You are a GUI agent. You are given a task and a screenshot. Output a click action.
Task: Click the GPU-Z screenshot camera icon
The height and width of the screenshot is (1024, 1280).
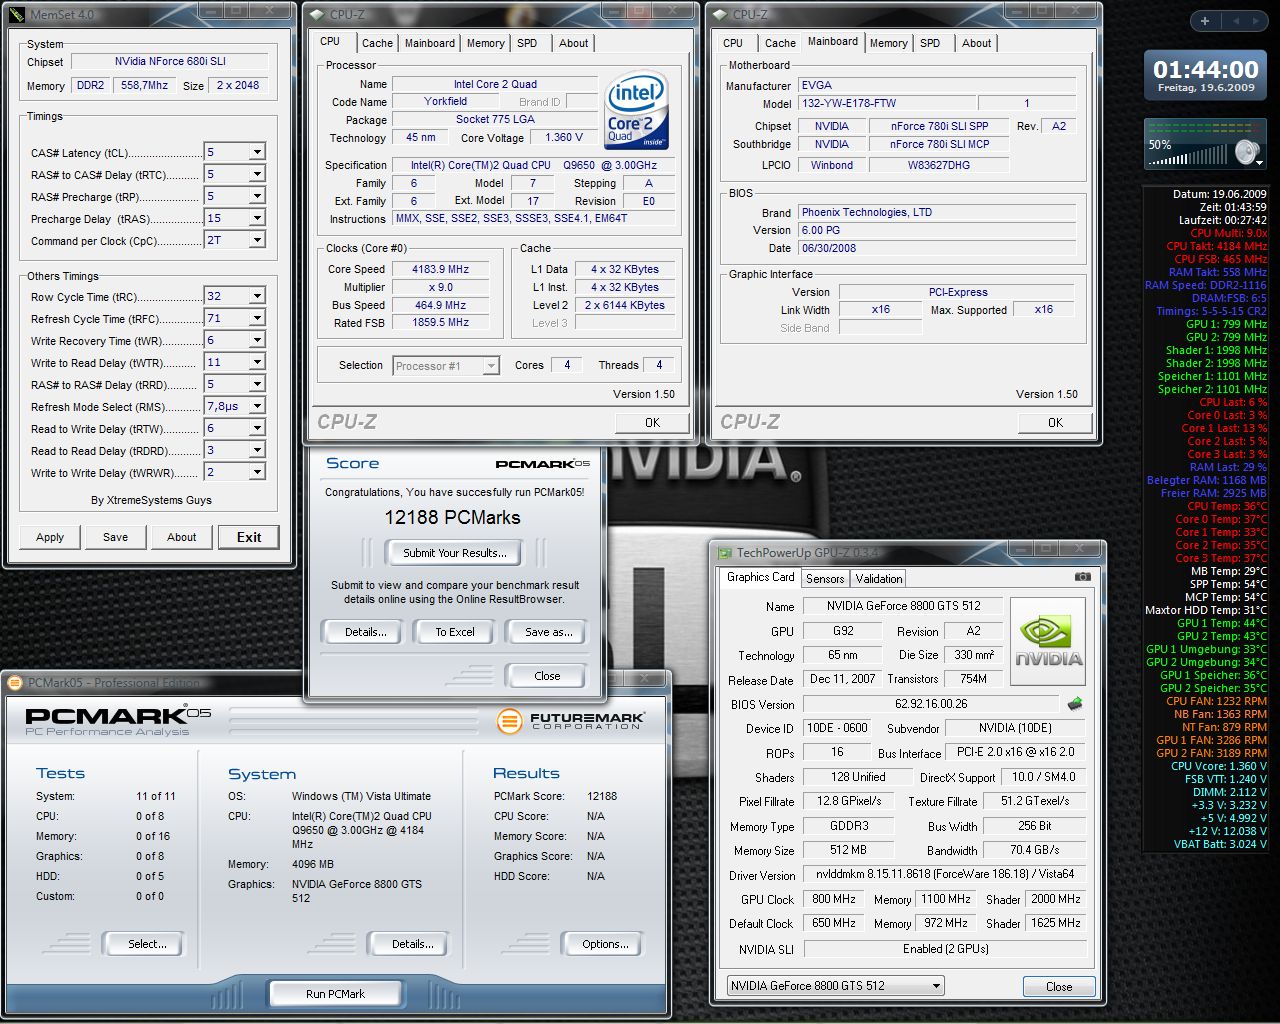(x=1082, y=577)
